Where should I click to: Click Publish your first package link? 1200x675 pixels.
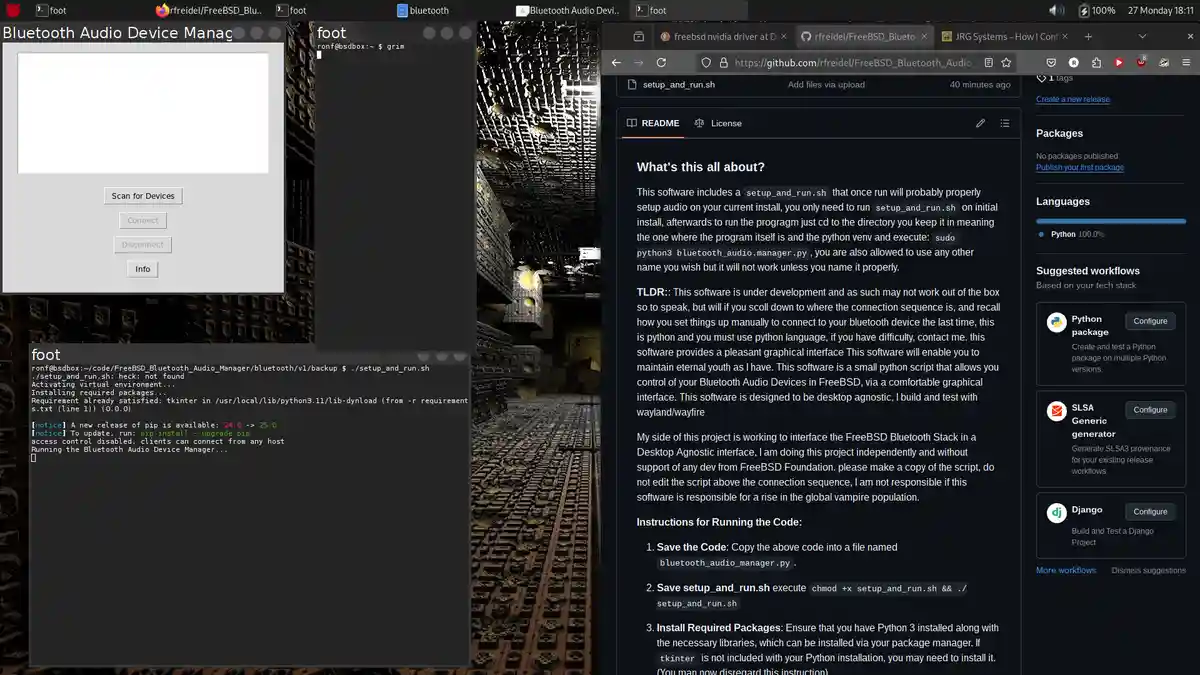tap(1080, 167)
